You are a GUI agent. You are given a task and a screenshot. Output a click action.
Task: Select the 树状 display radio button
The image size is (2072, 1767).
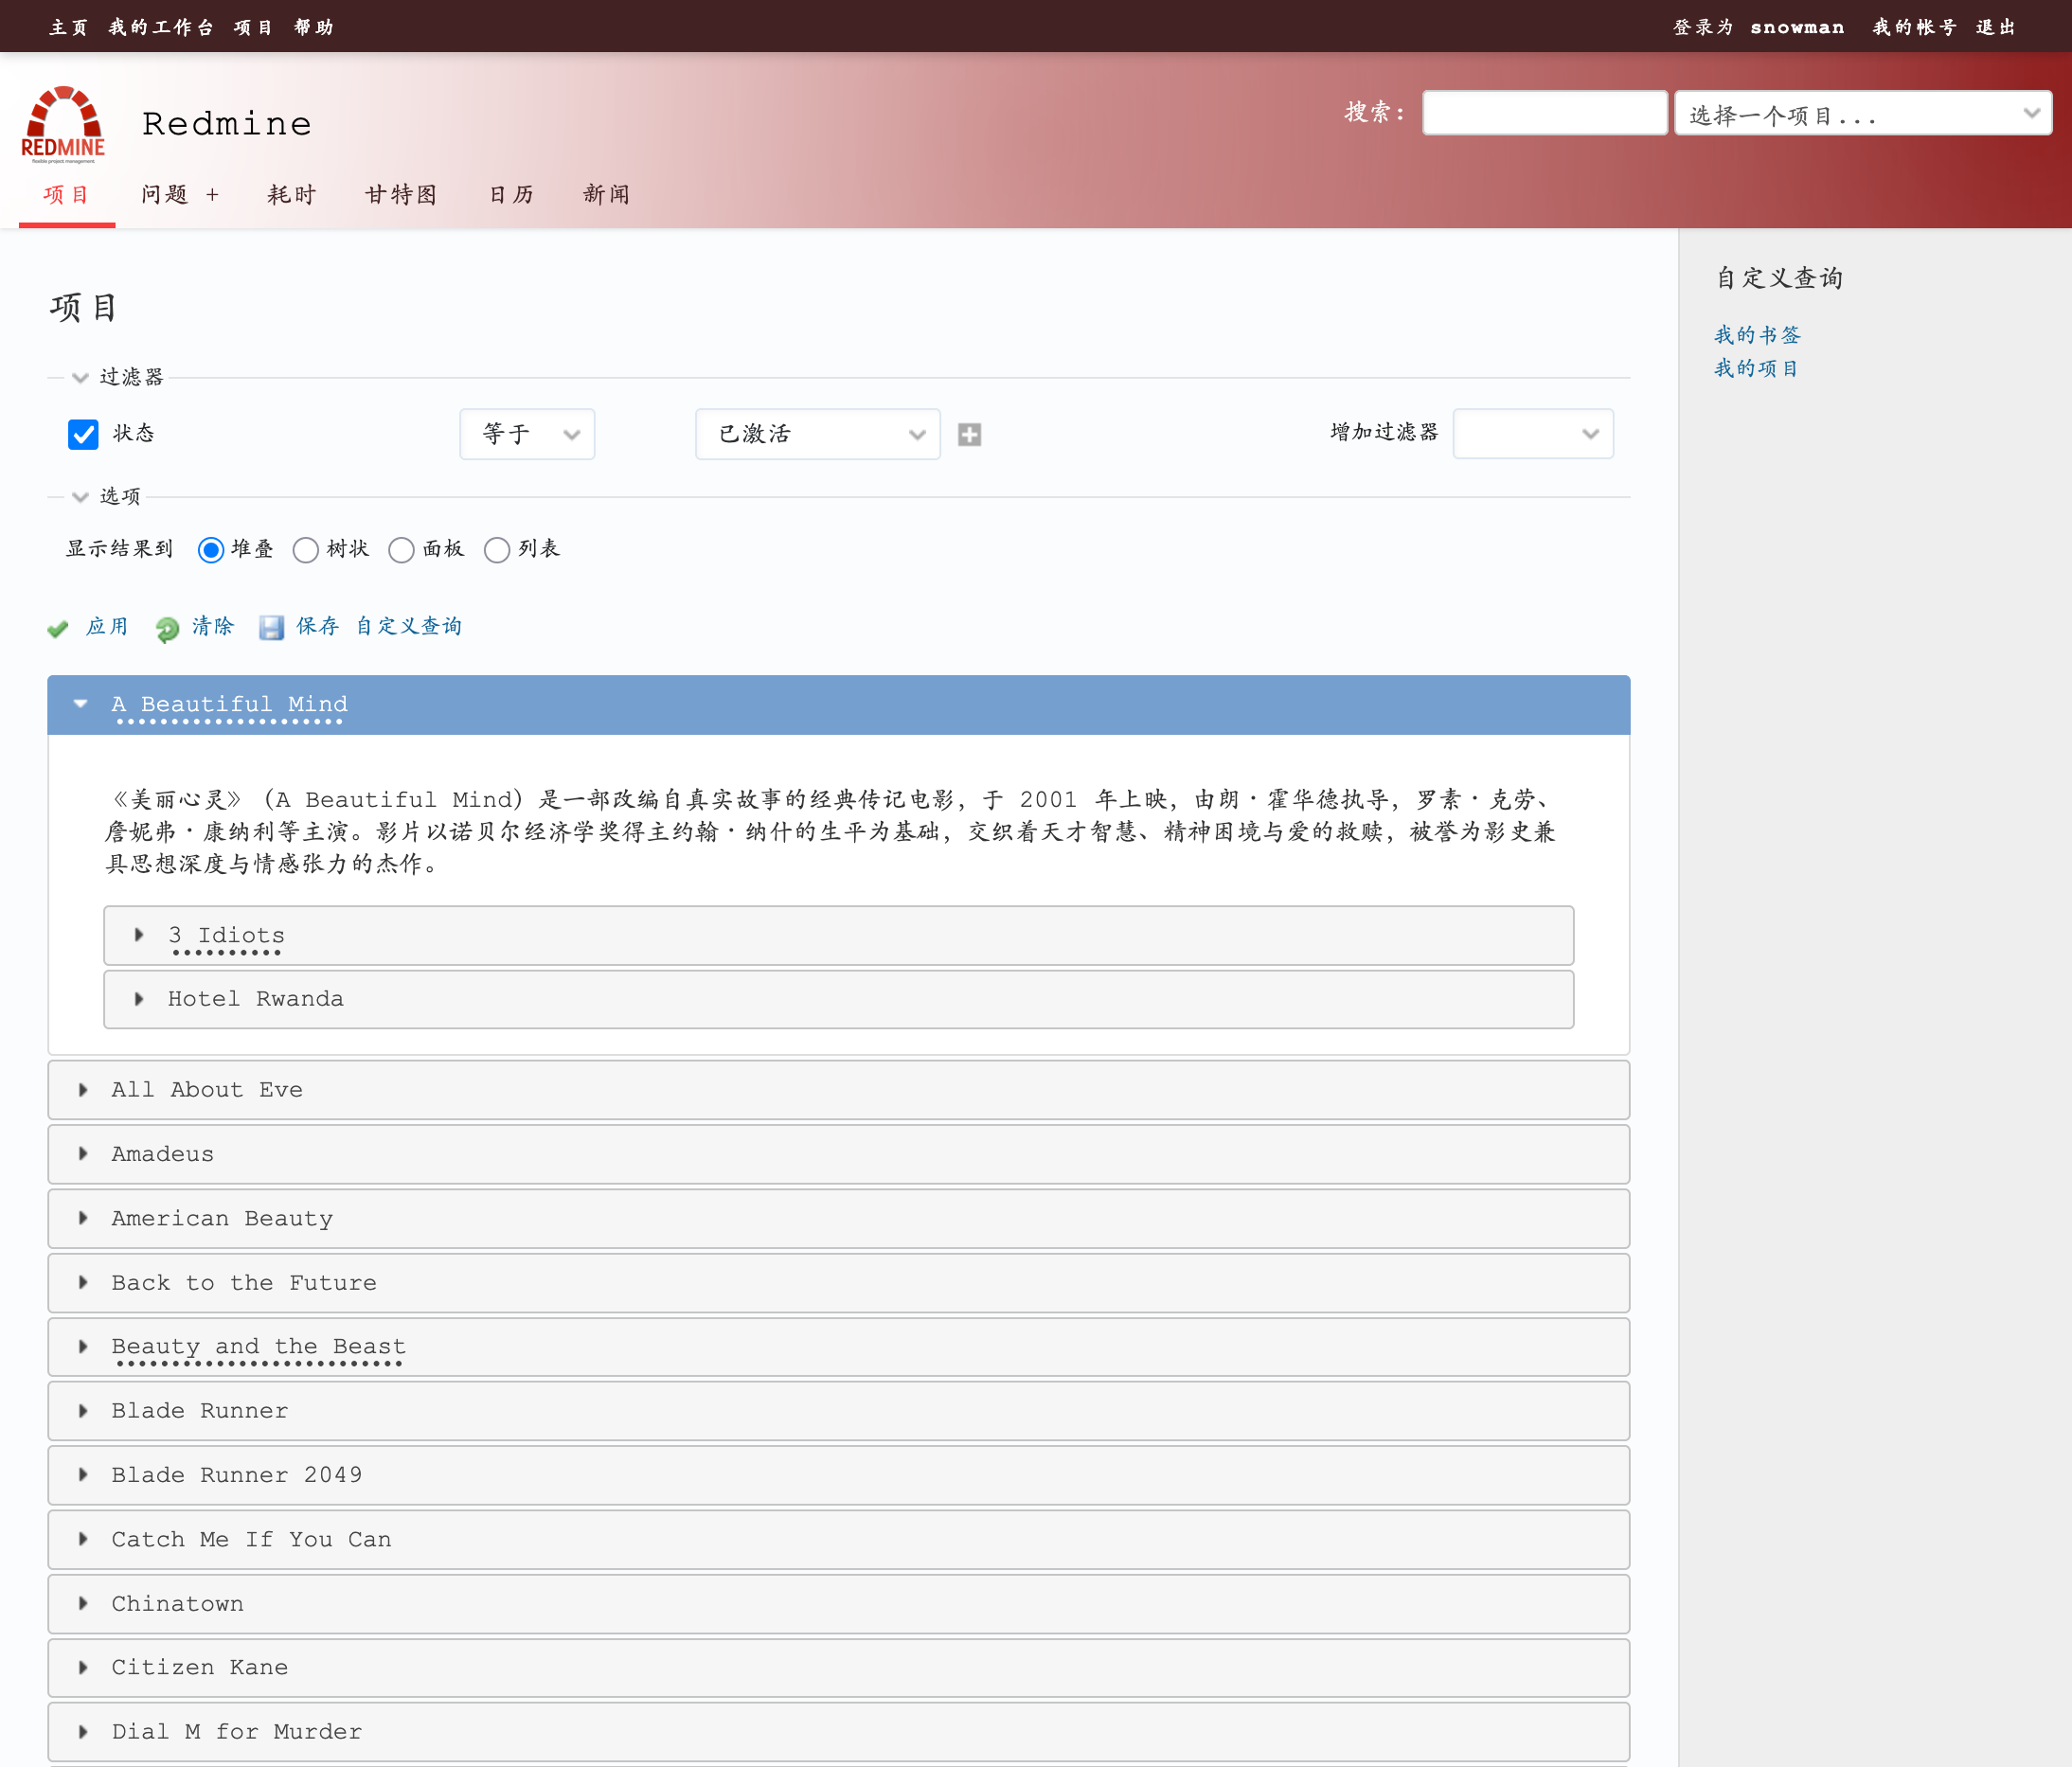[306, 550]
